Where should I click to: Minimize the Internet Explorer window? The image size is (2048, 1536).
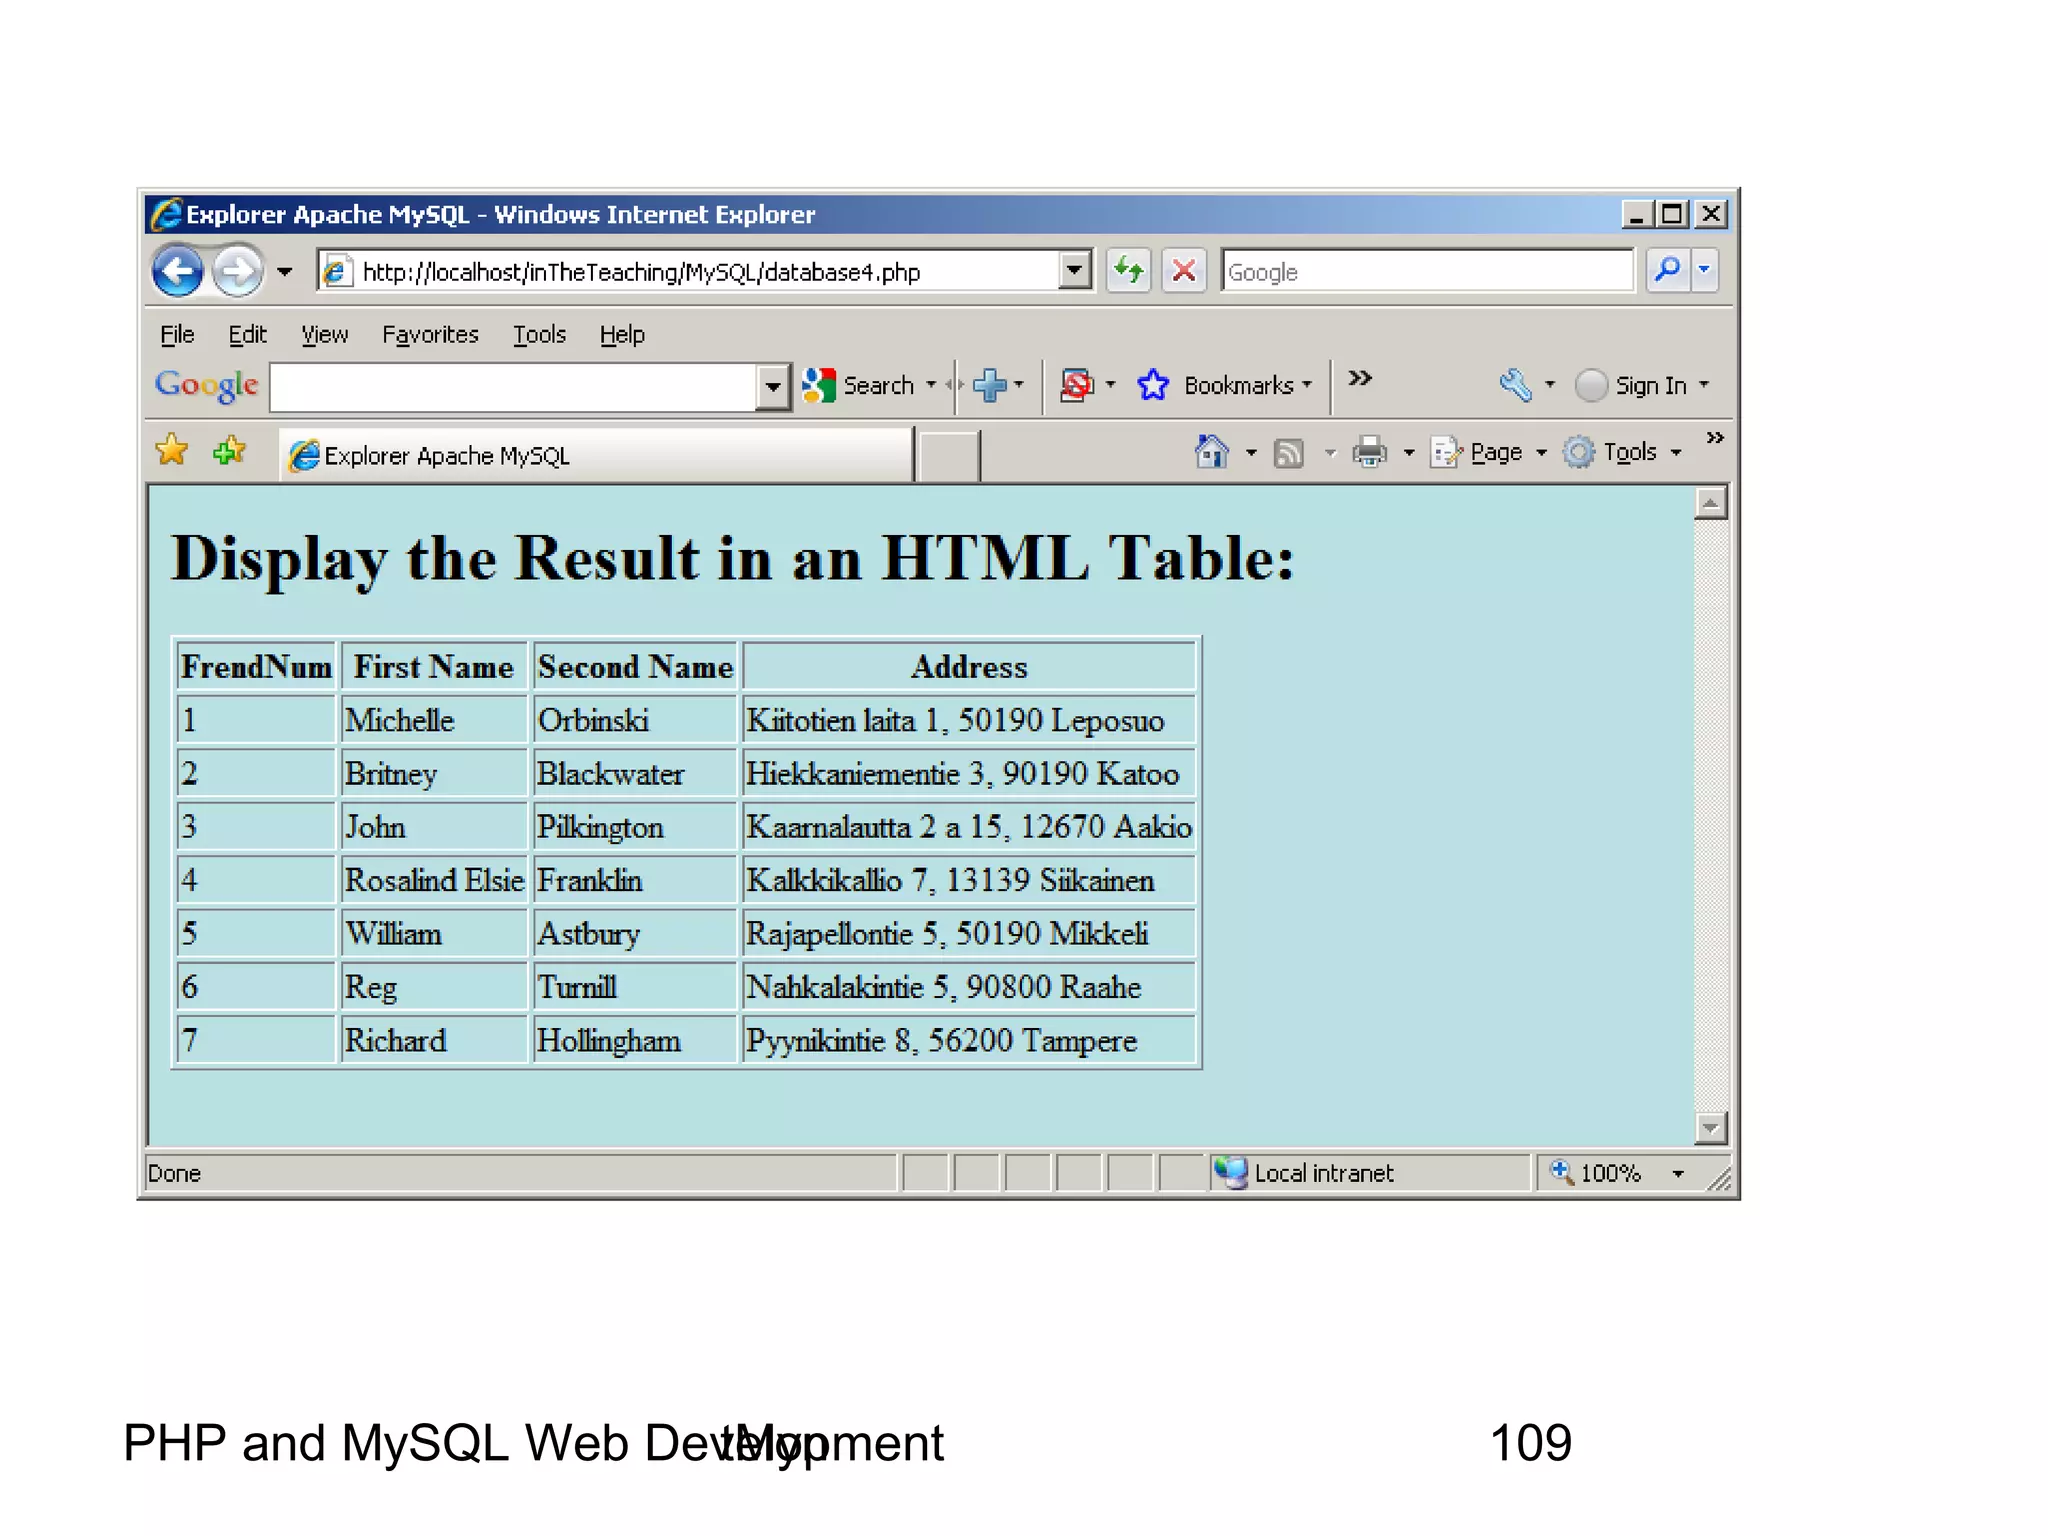pyautogui.click(x=1637, y=214)
